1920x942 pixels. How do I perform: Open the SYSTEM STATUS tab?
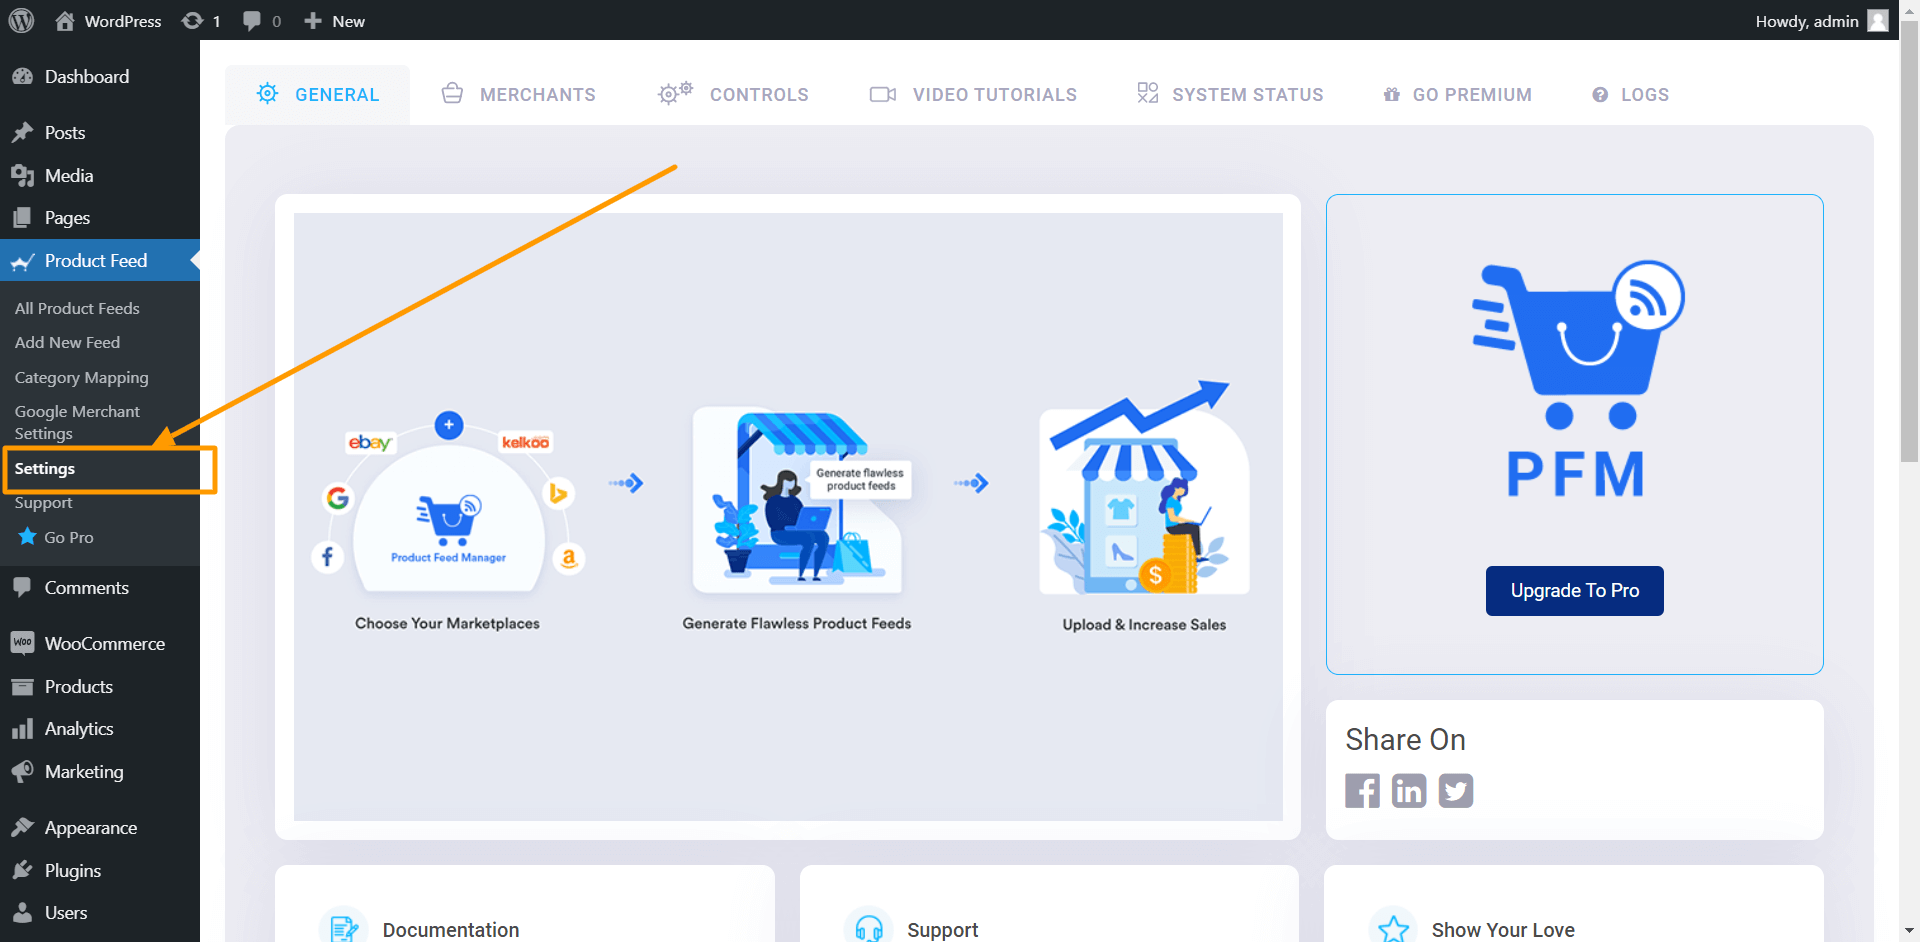pyautogui.click(x=1230, y=94)
